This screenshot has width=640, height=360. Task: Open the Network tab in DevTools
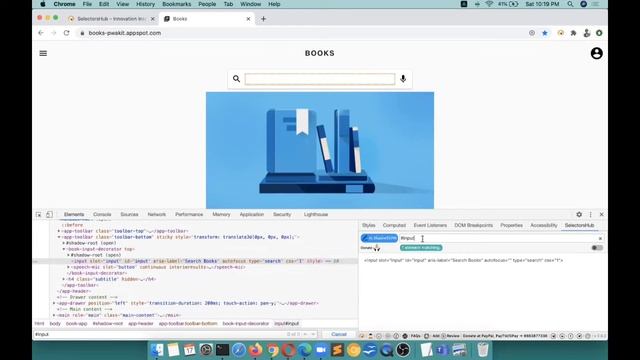(157, 214)
